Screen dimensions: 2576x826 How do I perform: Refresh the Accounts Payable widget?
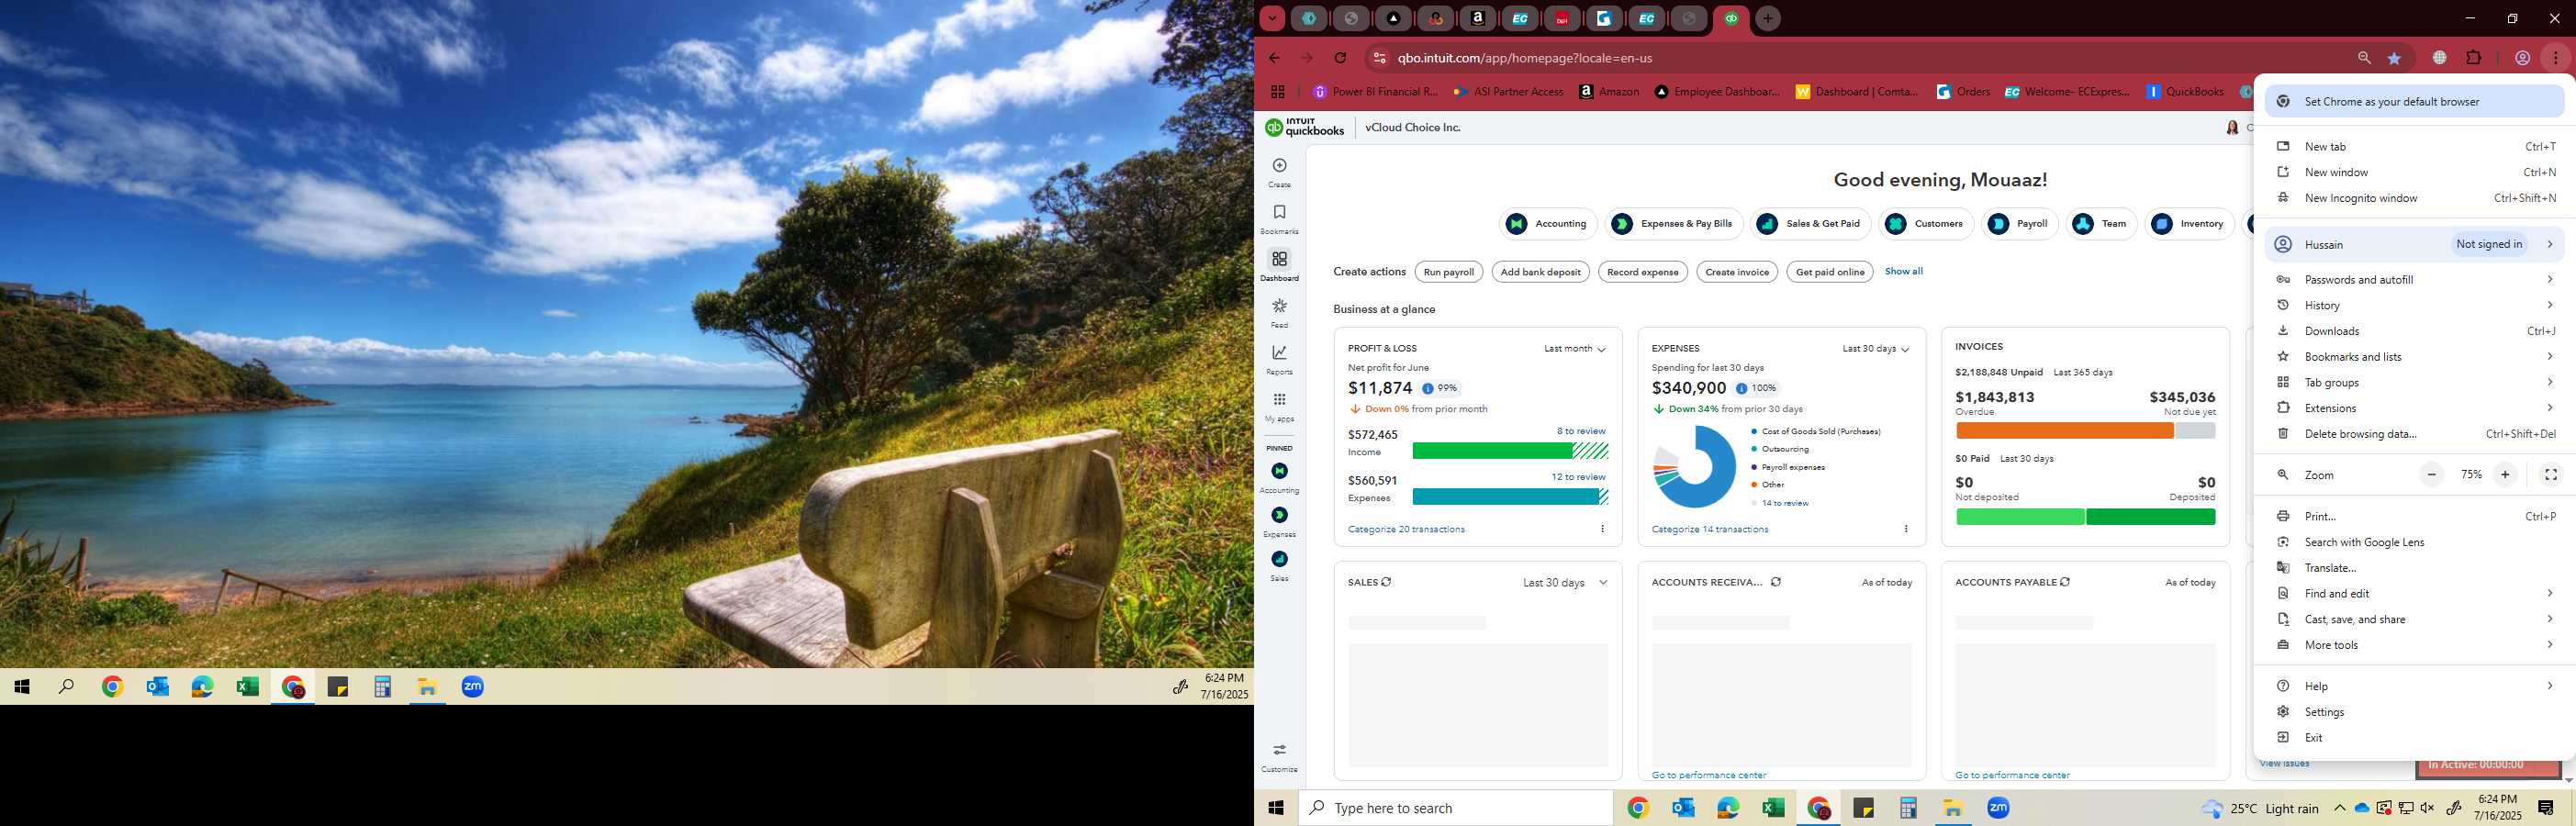(2065, 582)
